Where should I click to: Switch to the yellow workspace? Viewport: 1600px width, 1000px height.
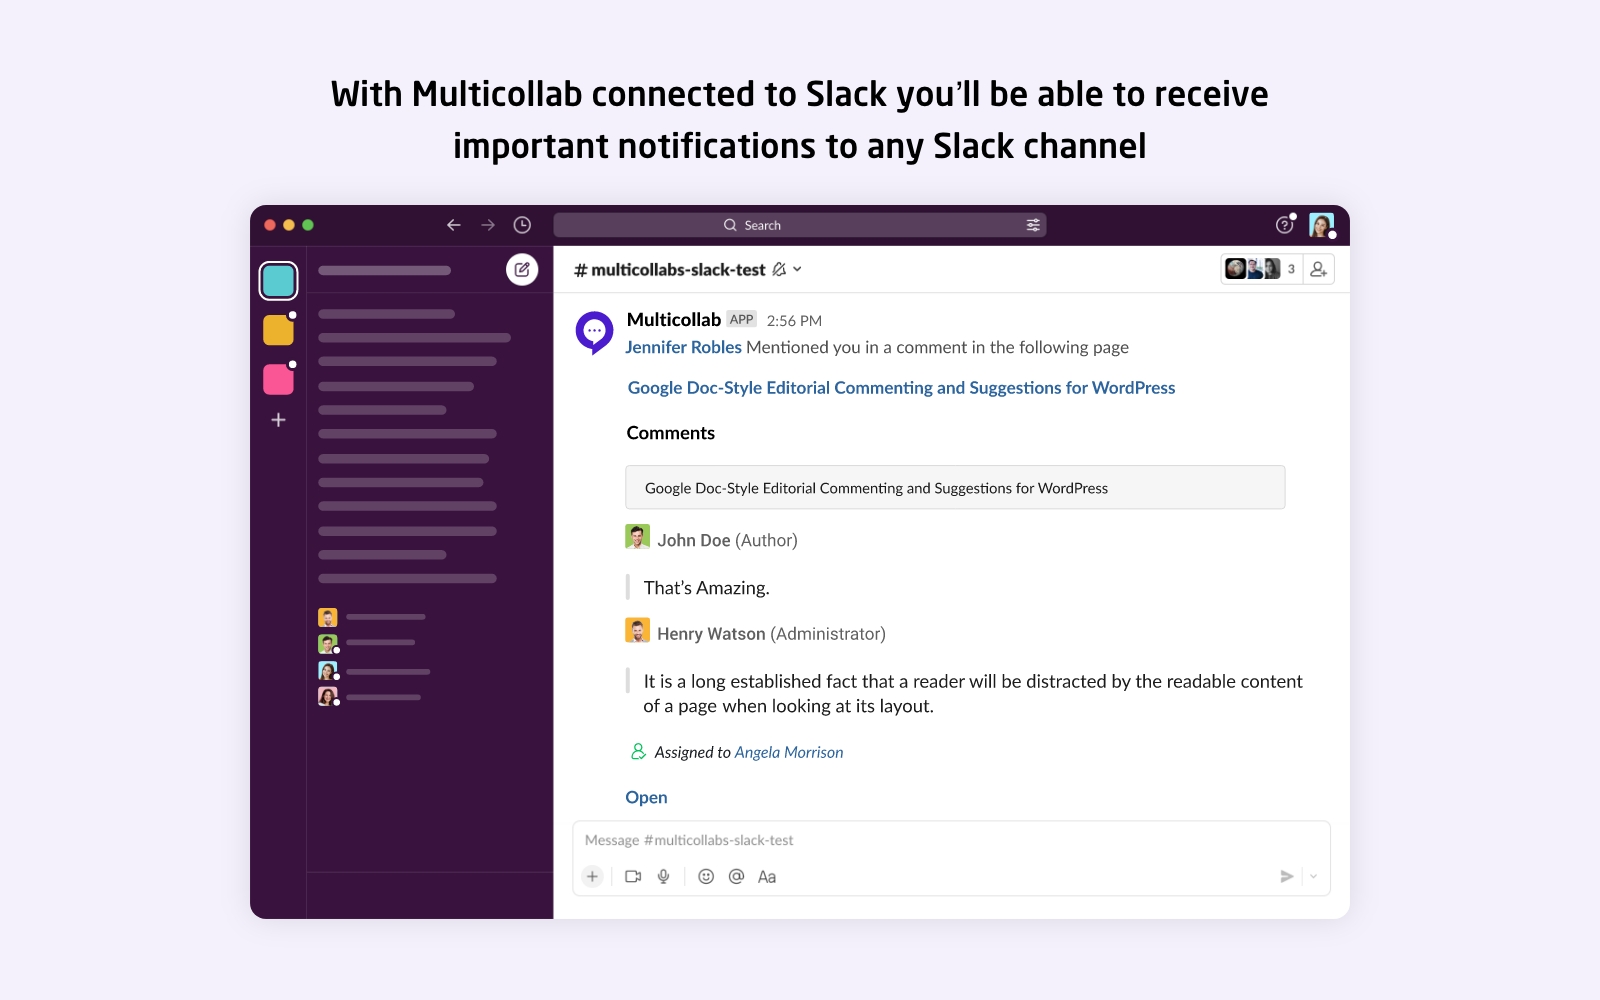coord(278,330)
